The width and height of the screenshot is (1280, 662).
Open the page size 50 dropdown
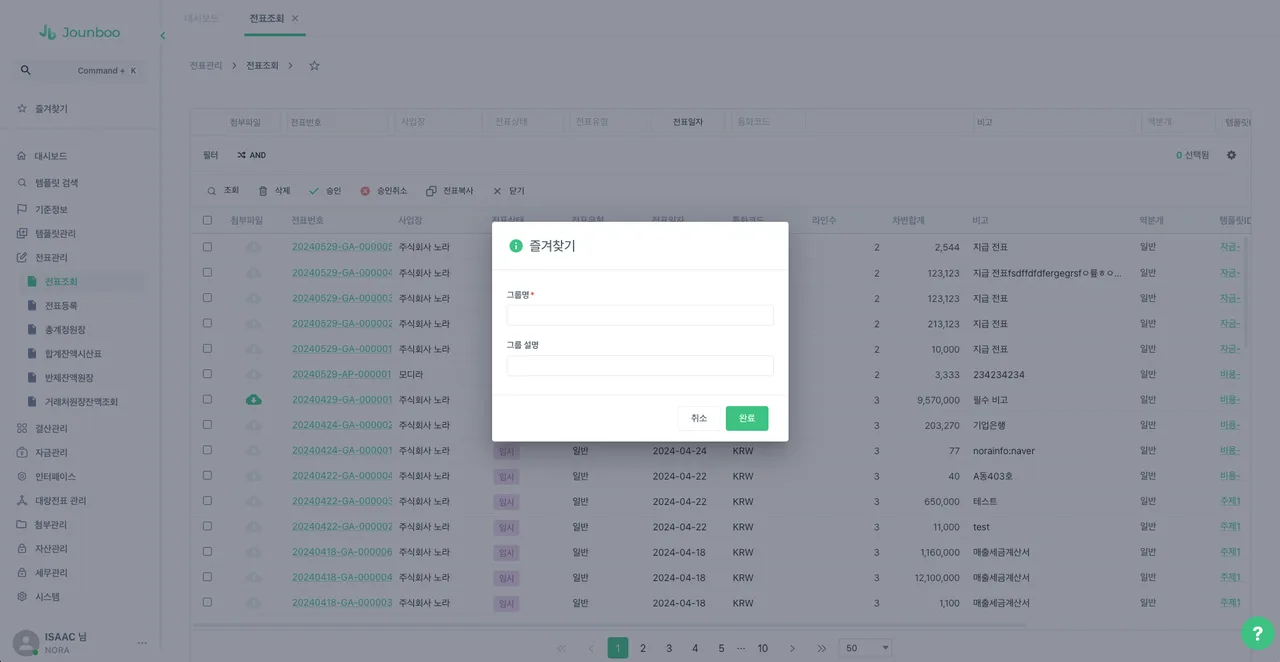[x=866, y=648]
